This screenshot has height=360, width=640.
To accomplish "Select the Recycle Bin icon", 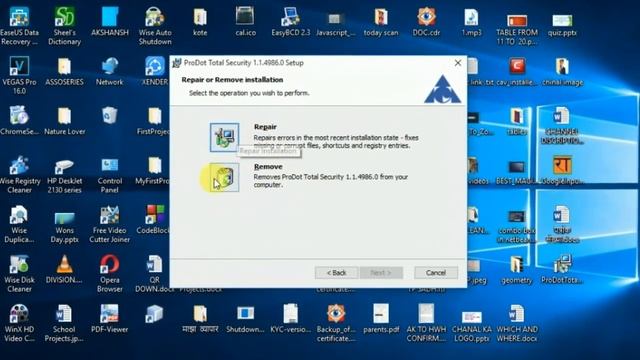I will (110, 116).
